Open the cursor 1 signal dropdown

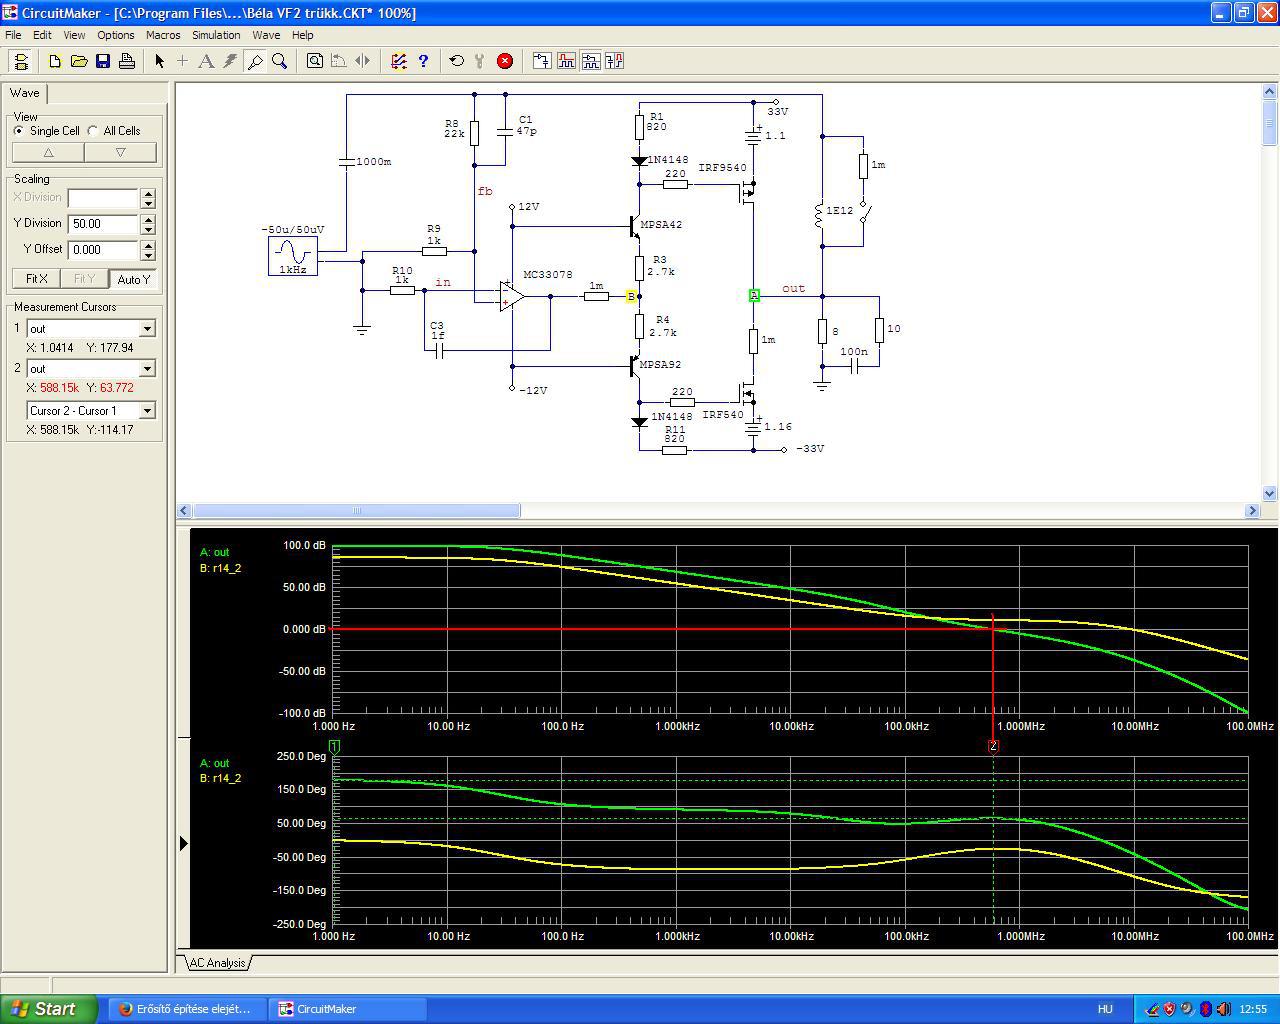[x=147, y=329]
